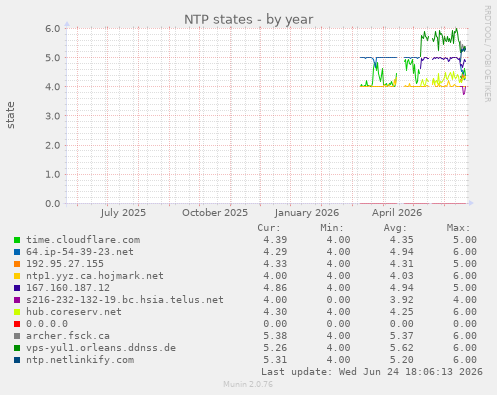Click archer.fsck.ca Avg value 5.37
The image size is (497, 395).
(x=402, y=336)
